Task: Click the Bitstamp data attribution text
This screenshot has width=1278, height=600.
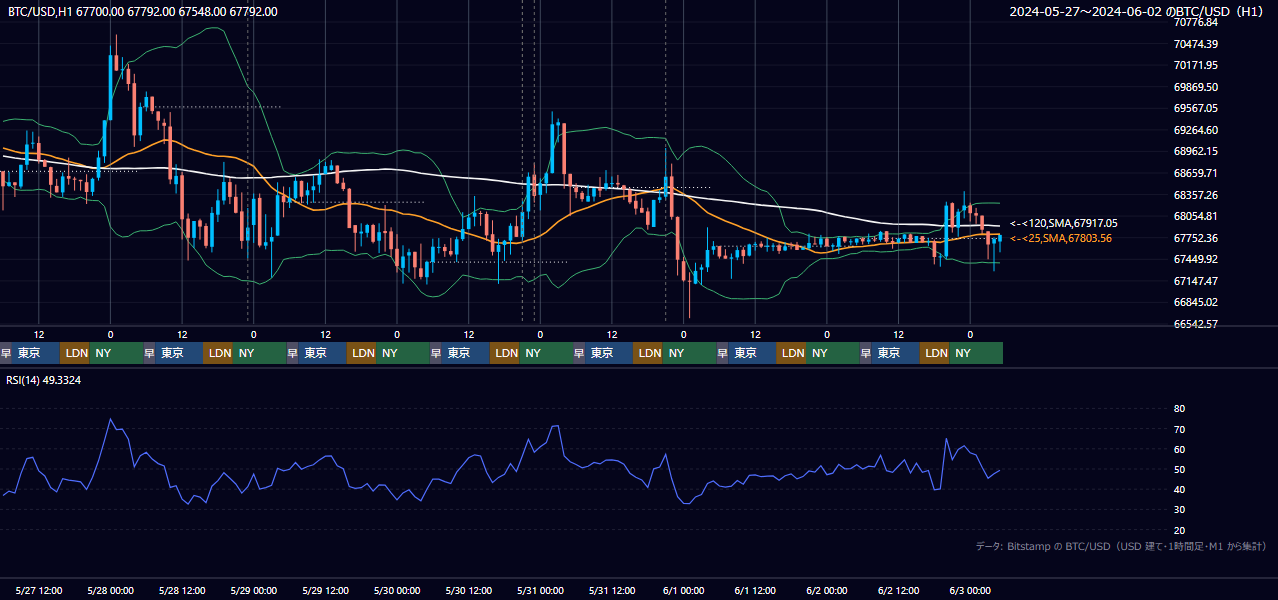Action: 1121,546
